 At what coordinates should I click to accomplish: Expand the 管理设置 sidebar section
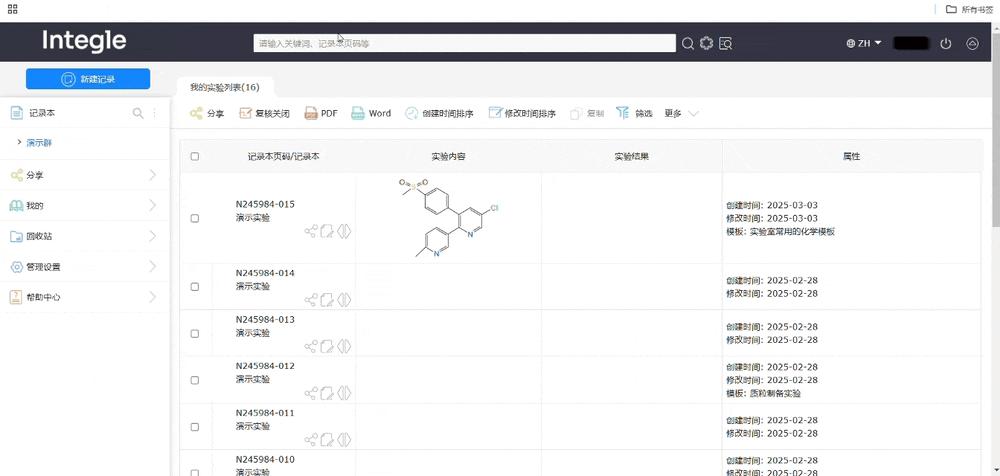152,267
